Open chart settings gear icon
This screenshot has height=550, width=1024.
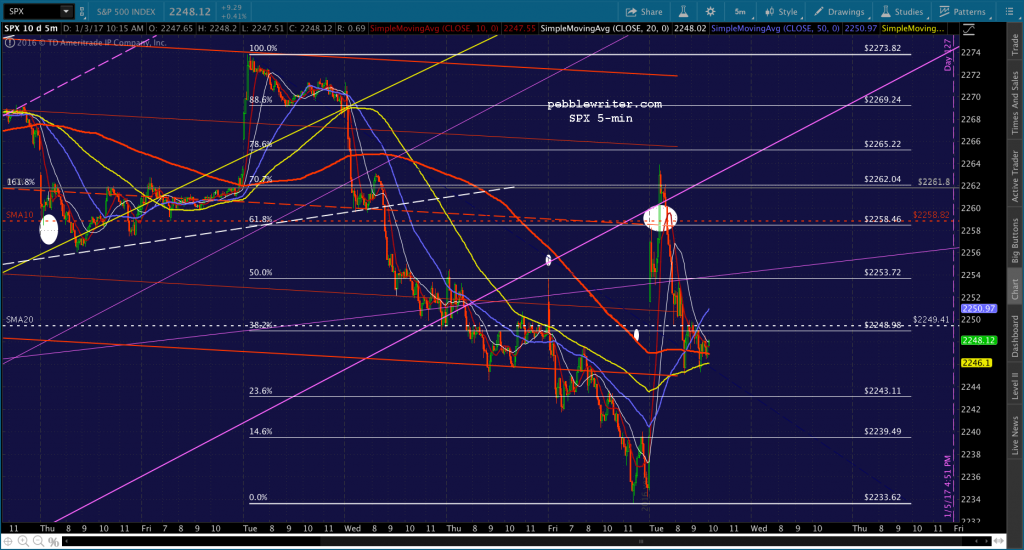click(x=711, y=12)
